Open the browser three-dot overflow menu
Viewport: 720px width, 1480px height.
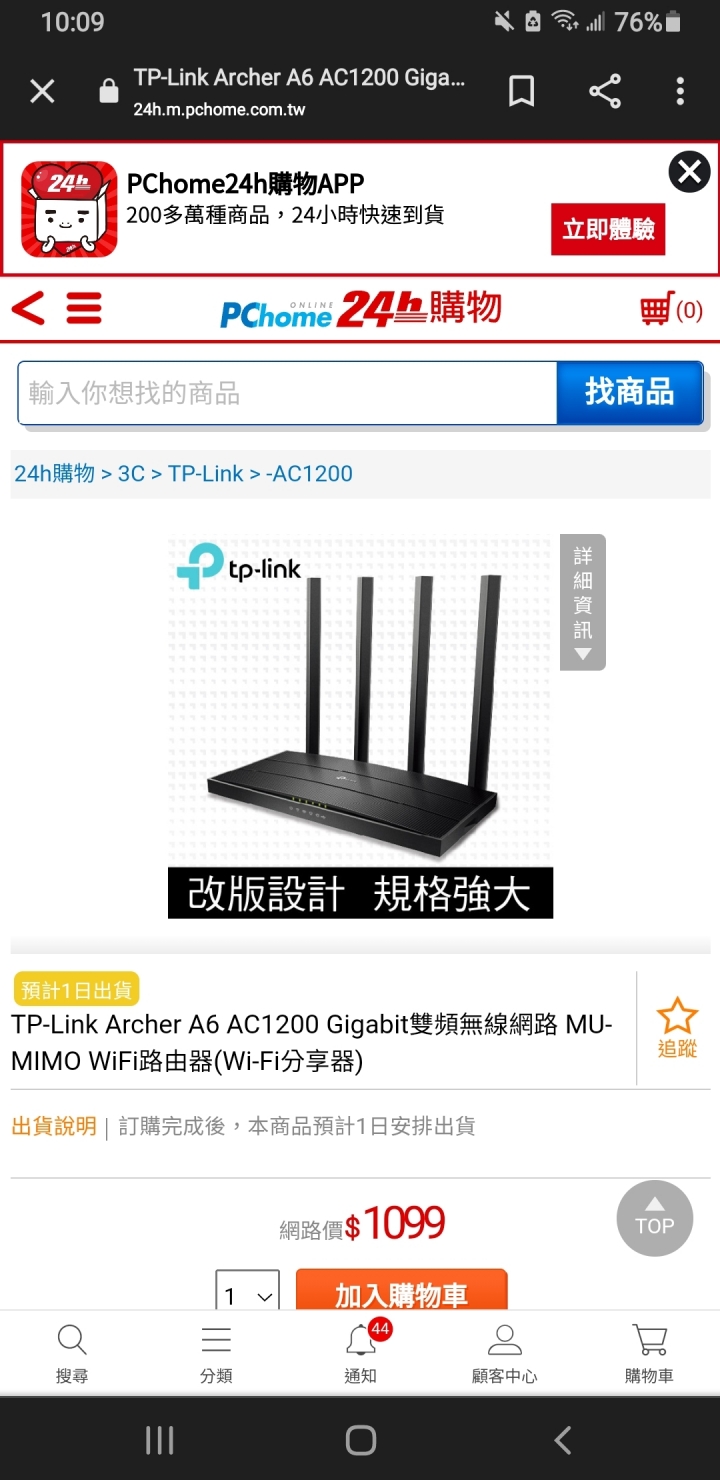680,92
